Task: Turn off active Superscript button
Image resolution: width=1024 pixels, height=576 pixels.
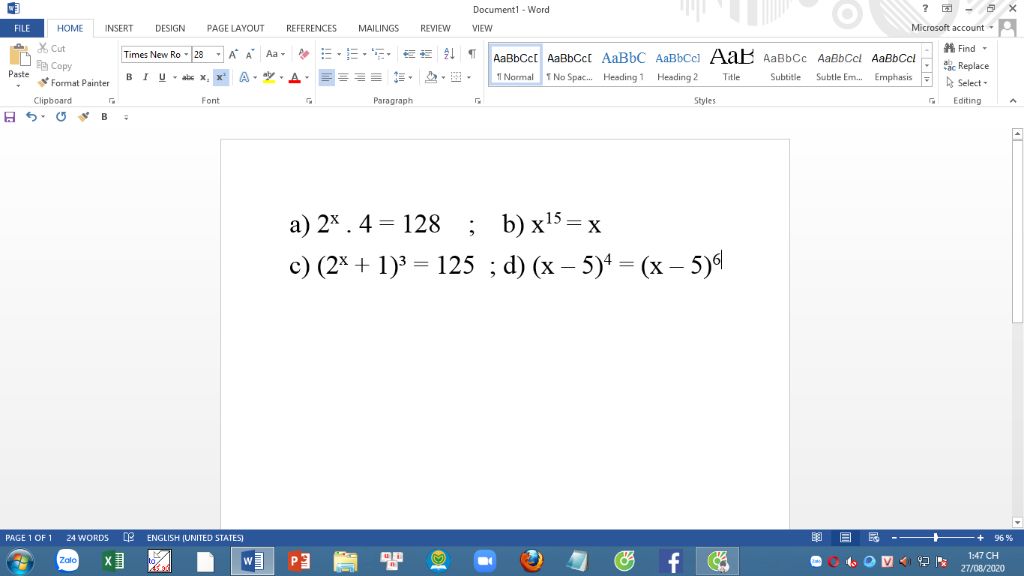Action: pyautogui.click(x=221, y=77)
